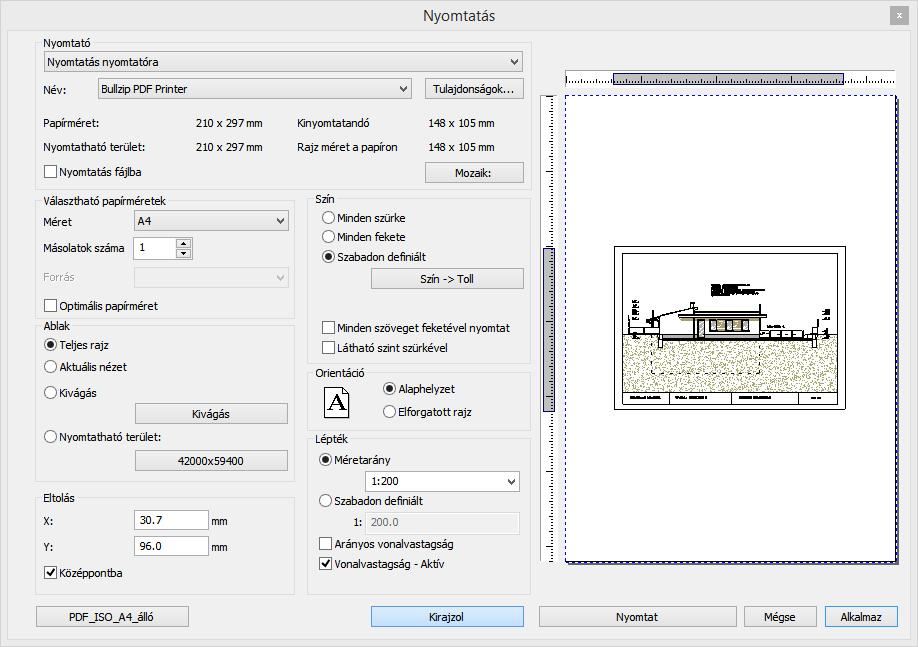Select Nyomtatható terület radio button
Image resolution: width=918 pixels, height=647 pixels.
click(51, 437)
